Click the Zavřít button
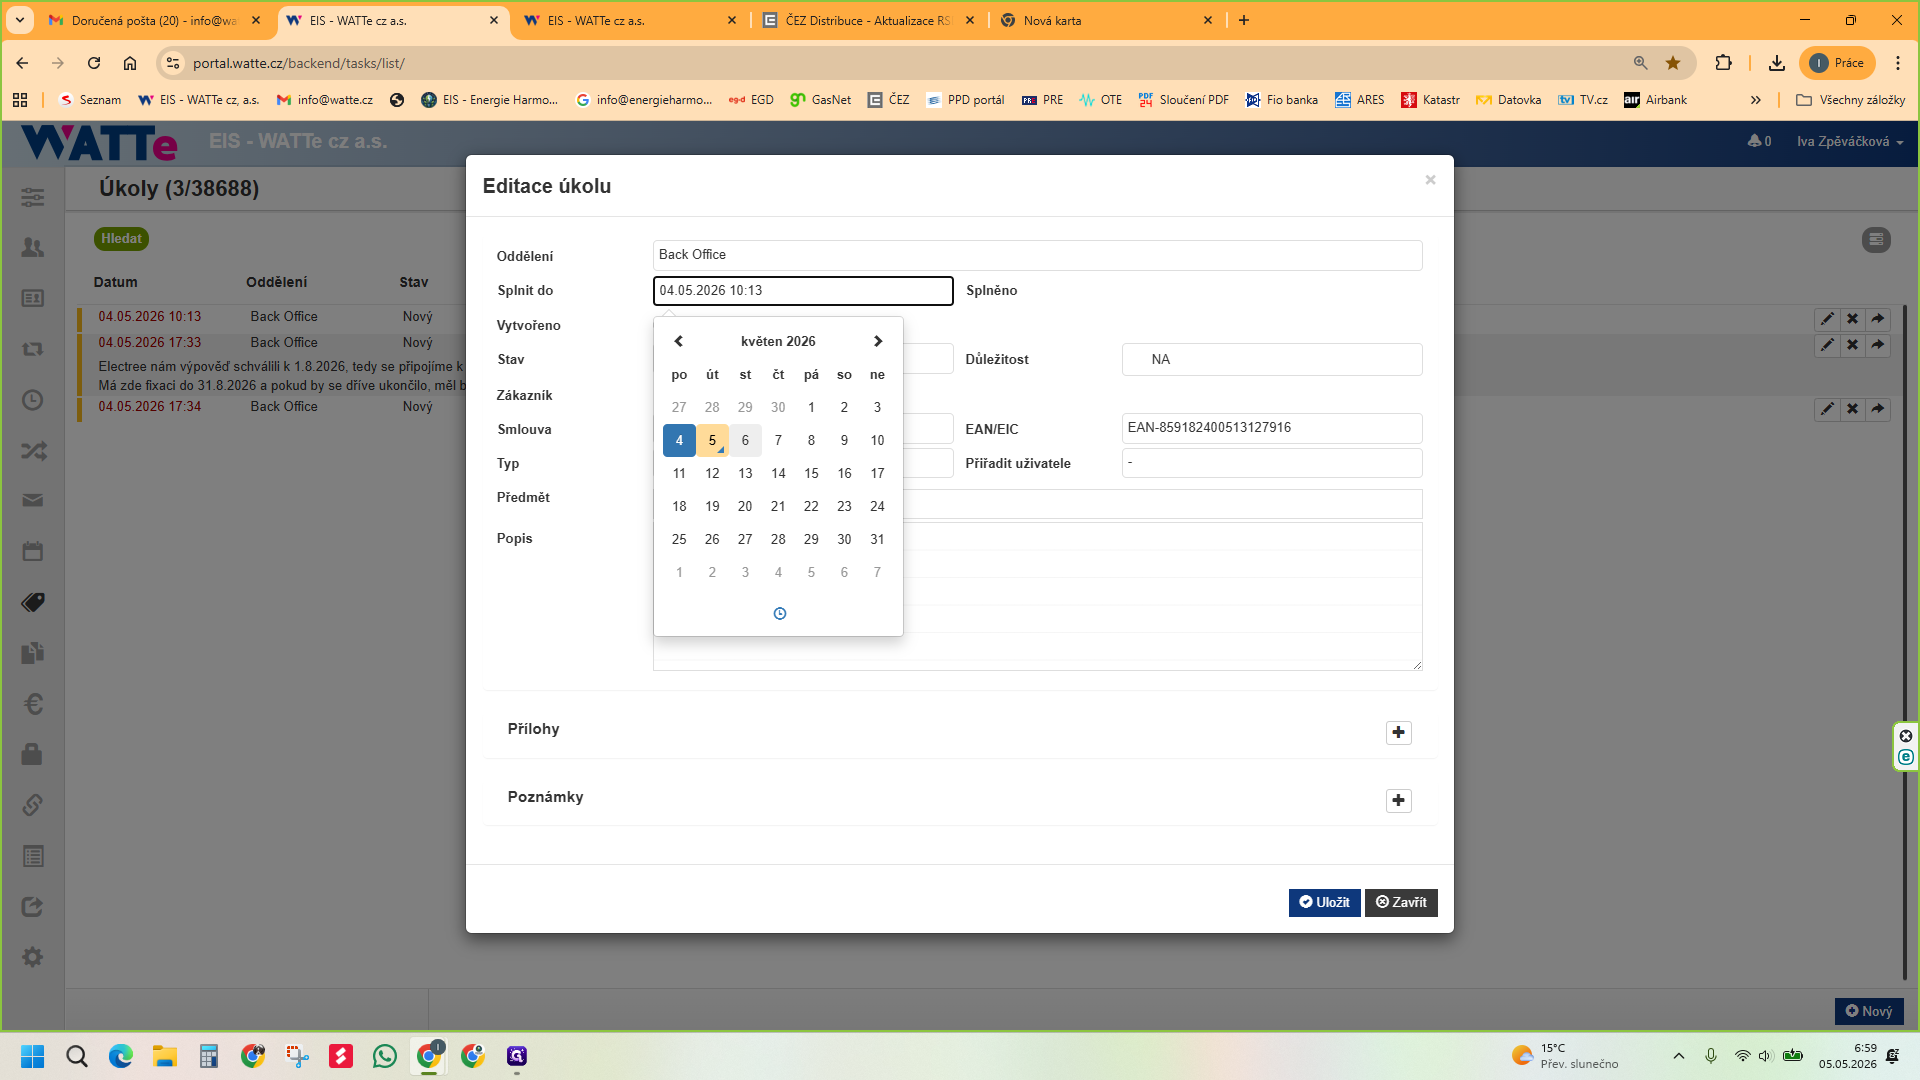The height and width of the screenshot is (1080, 1920). (x=1401, y=902)
